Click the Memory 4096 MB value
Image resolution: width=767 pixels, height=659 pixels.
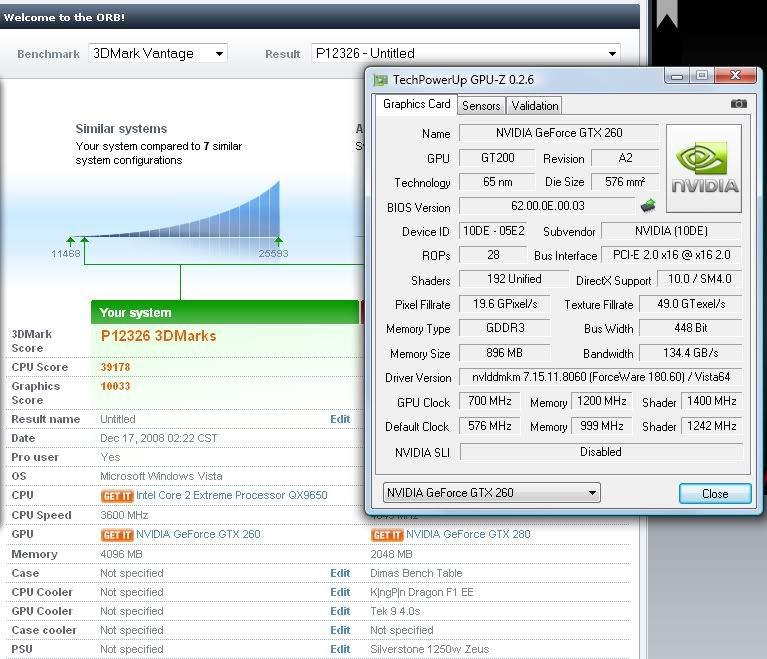point(121,554)
